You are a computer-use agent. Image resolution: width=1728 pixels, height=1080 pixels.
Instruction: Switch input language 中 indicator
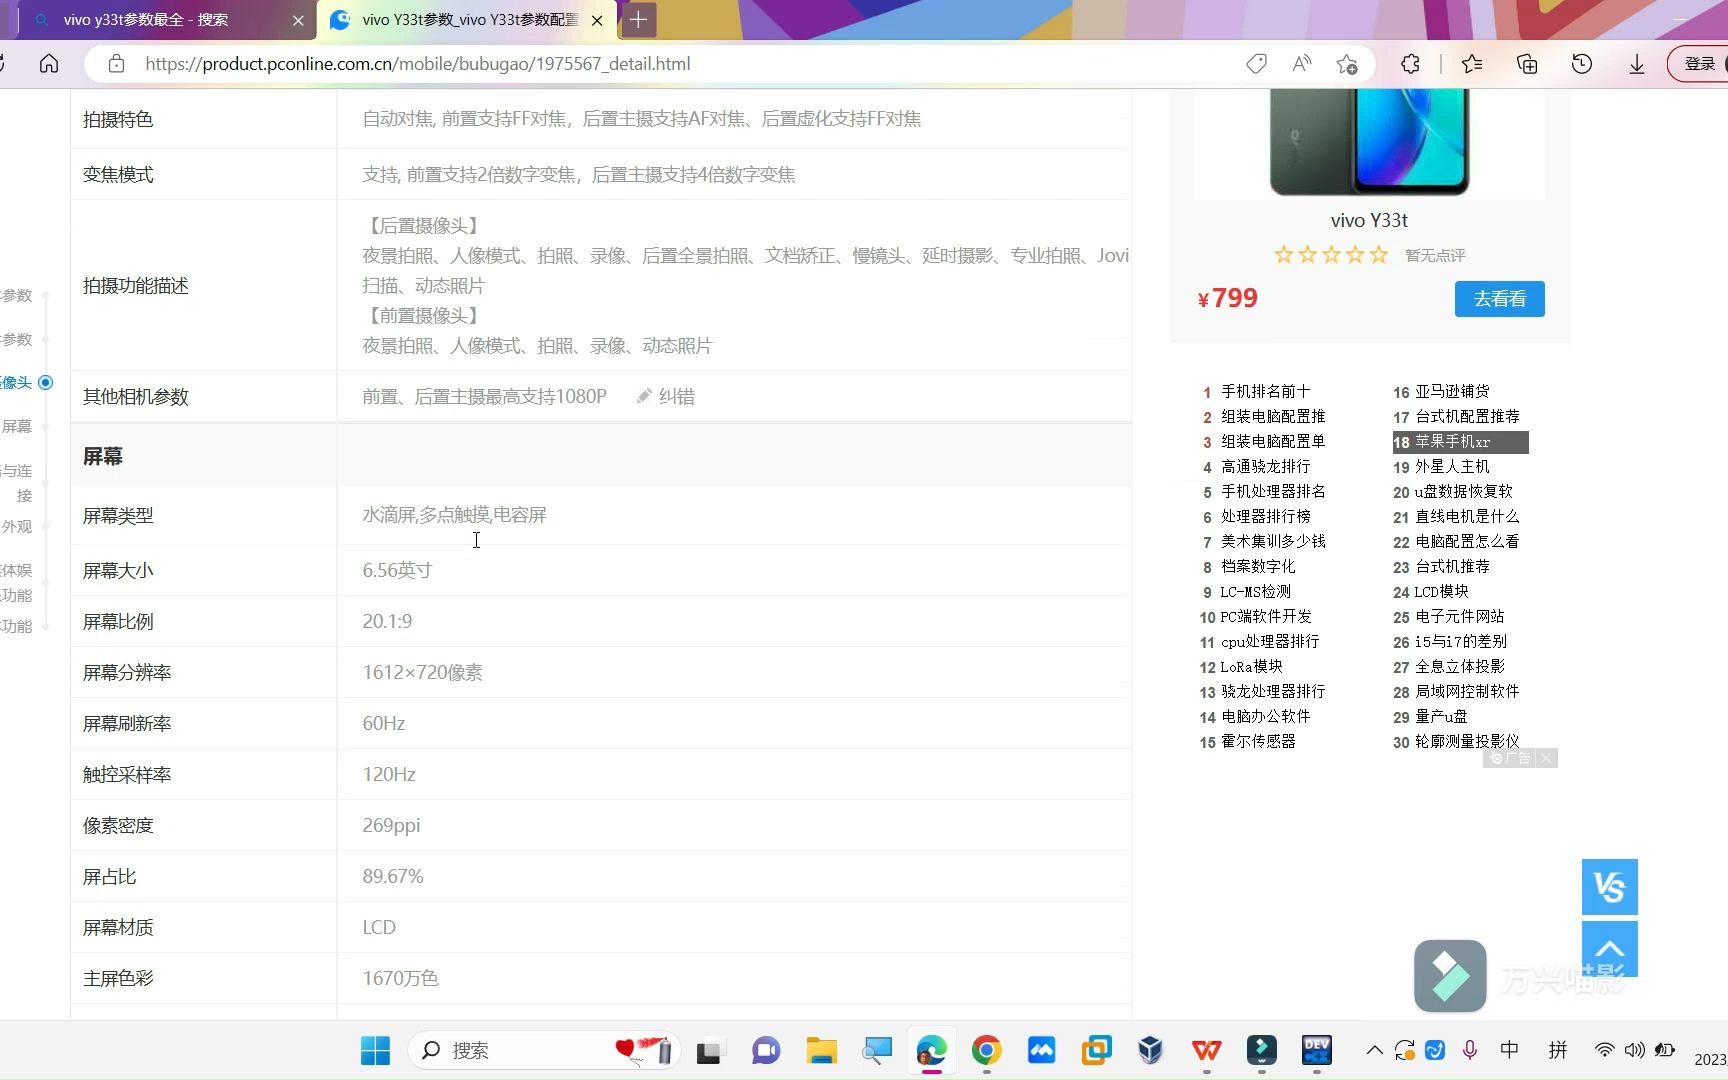pos(1509,1050)
